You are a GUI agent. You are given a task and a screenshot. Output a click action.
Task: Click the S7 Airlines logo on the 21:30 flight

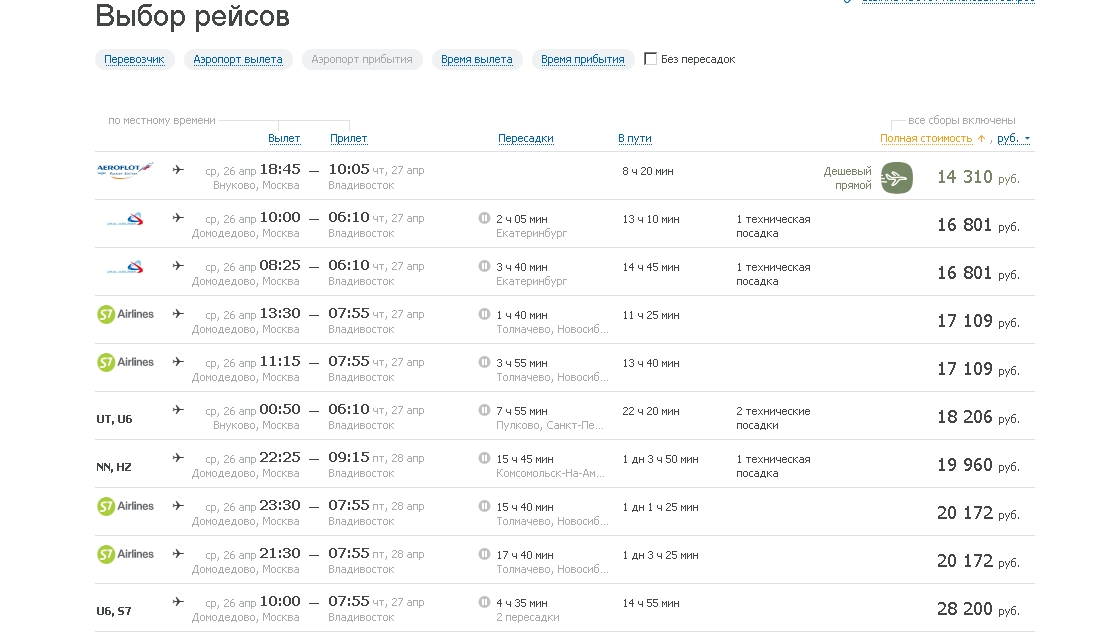[x=125, y=554]
